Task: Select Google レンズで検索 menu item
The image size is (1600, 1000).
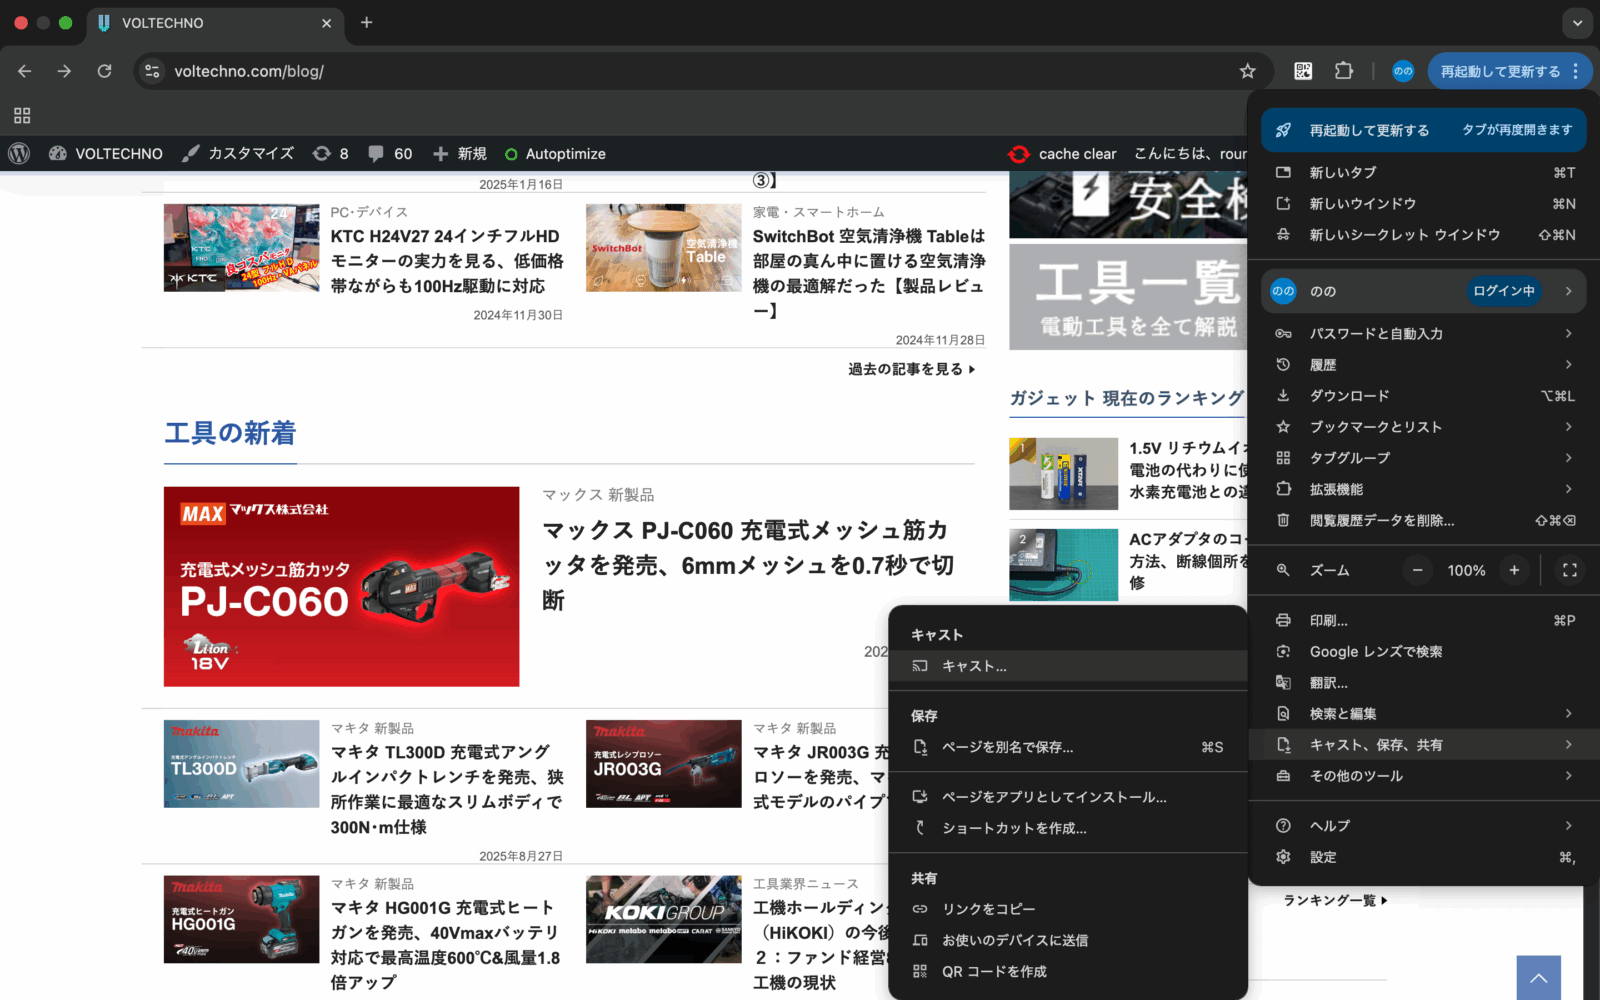Action: (x=1424, y=651)
